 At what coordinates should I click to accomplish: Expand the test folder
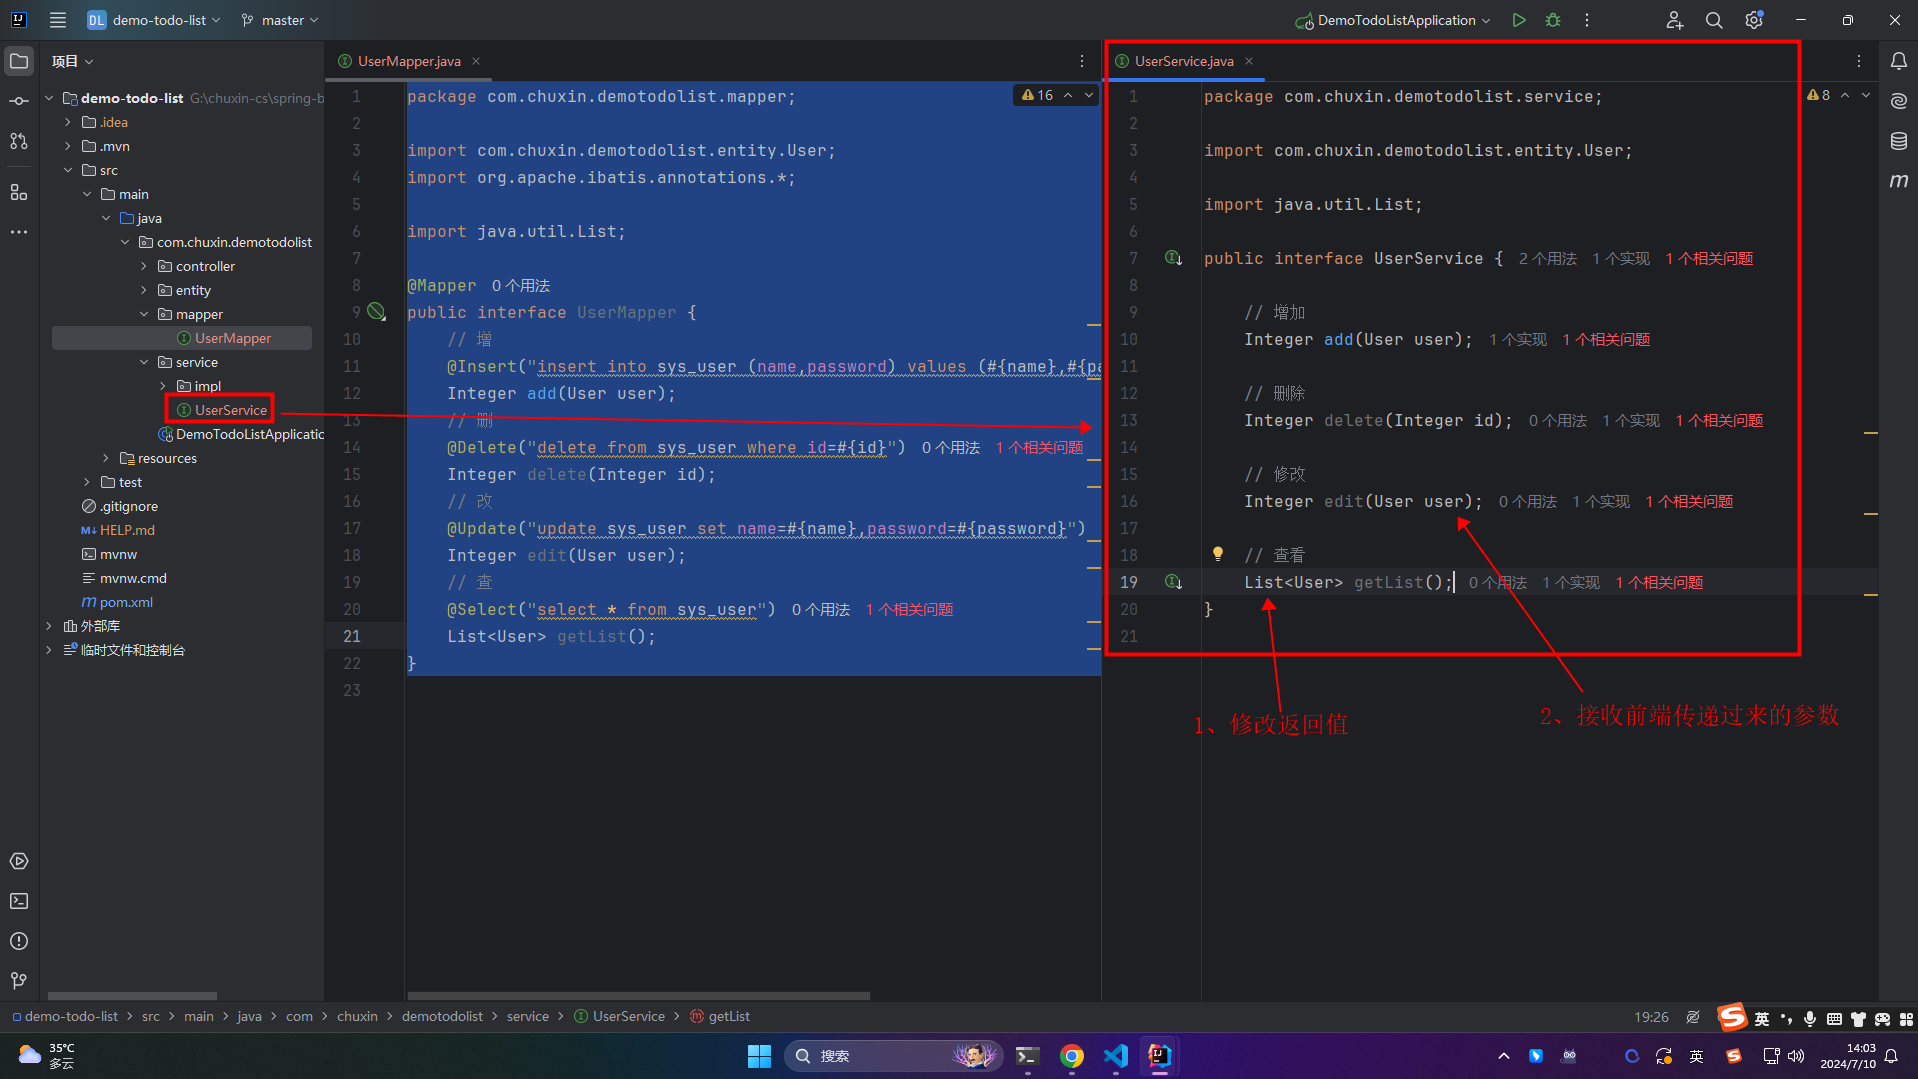point(87,482)
